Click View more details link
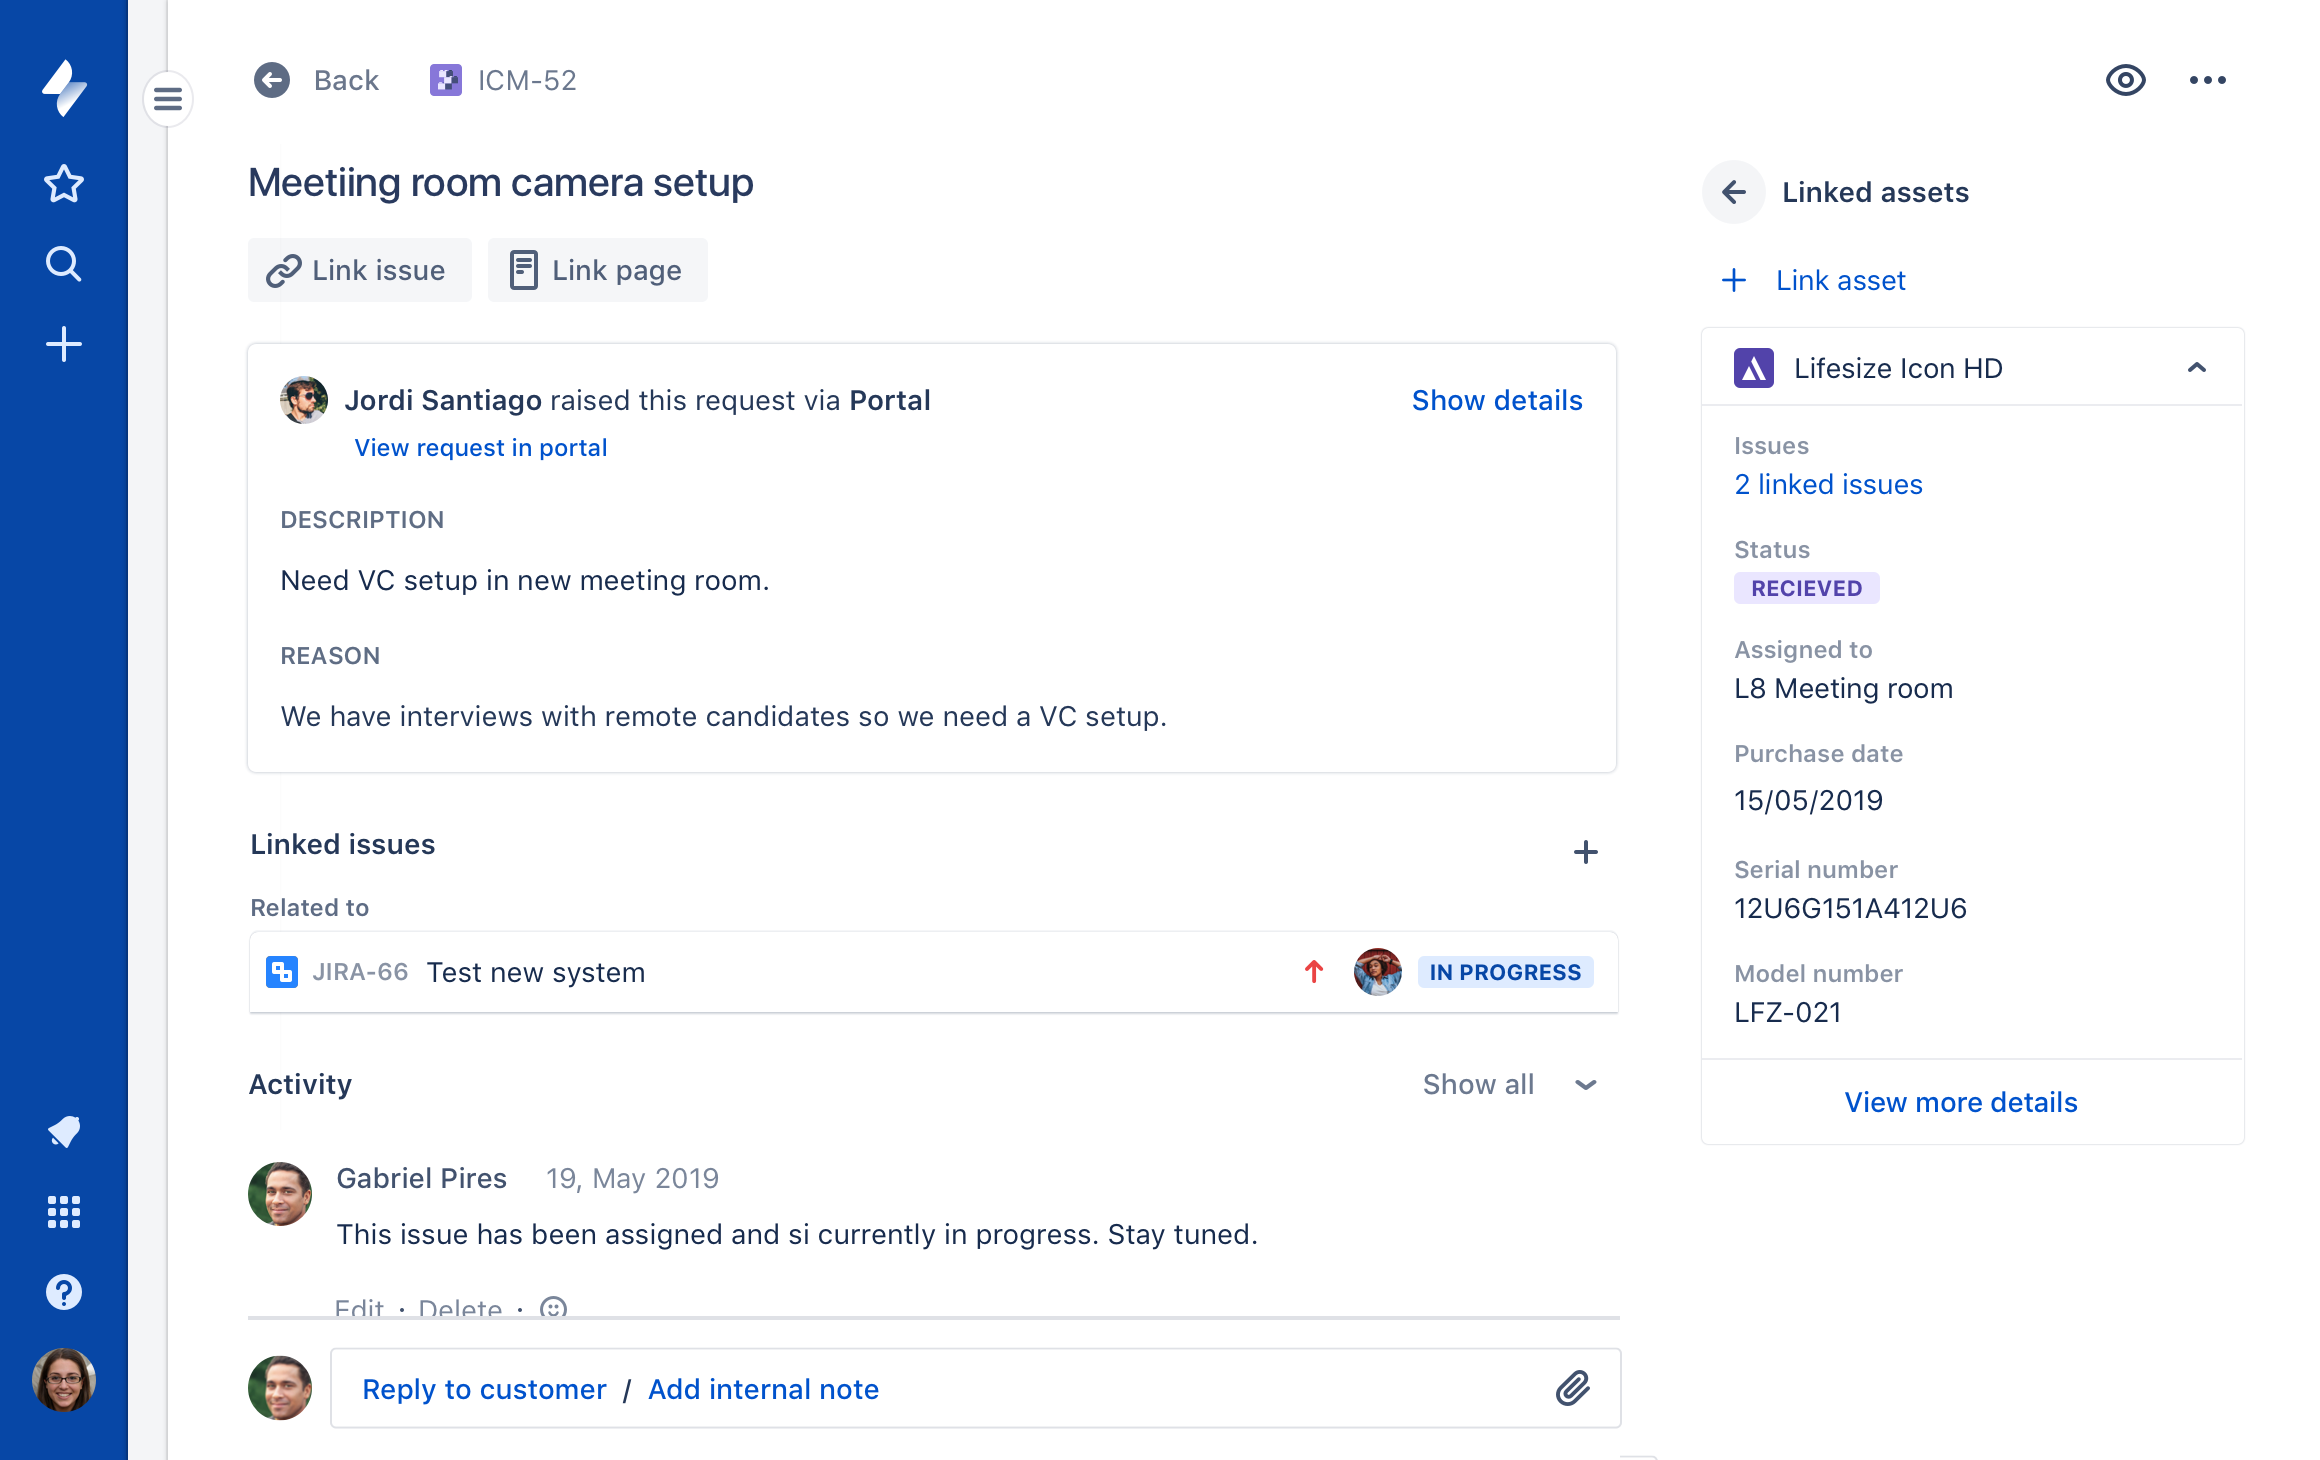This screenshot has height=1460, width=2320. coord(1962,1102)
